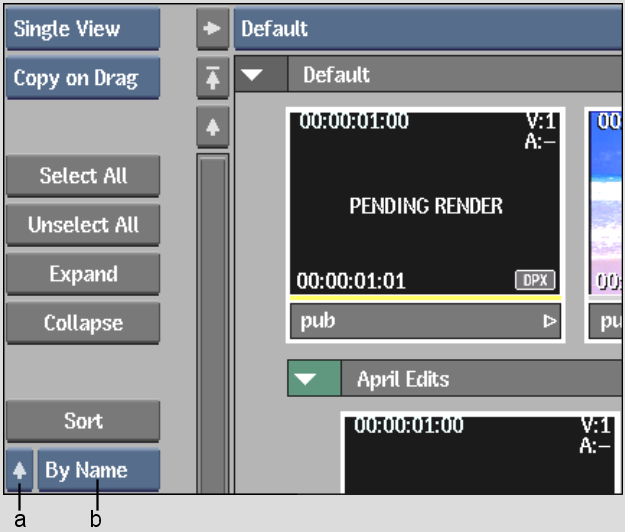Toggle ascending sort order arrow
The height and width of the screenshot is (532, 625).
tap(20, 471)
